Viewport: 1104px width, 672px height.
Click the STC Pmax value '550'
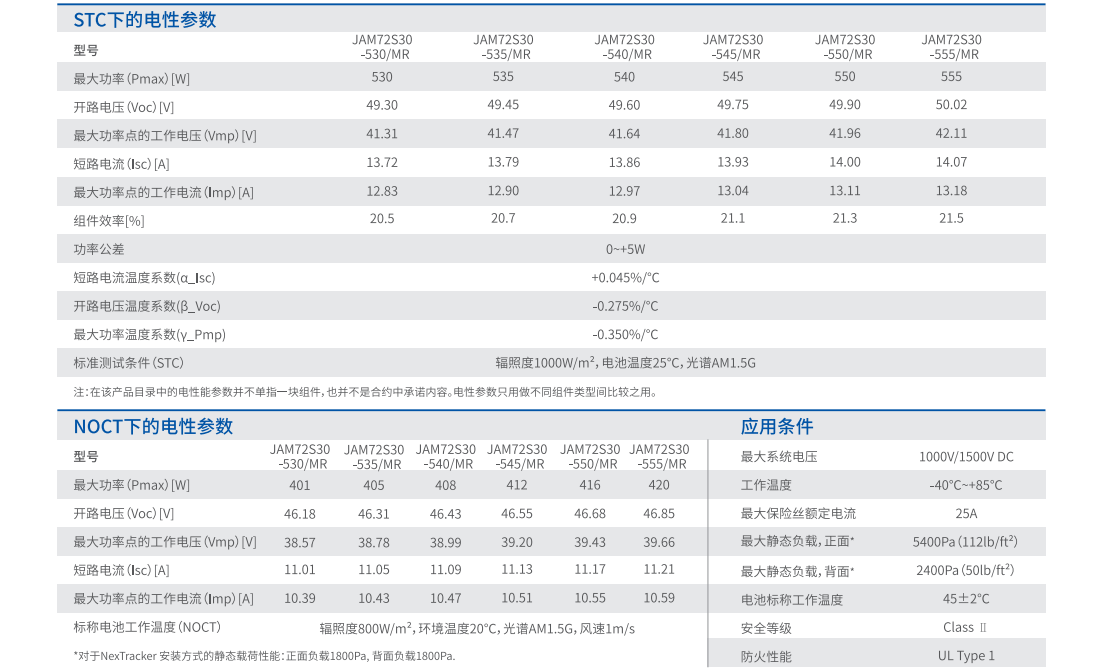click(x=845, y=77)
